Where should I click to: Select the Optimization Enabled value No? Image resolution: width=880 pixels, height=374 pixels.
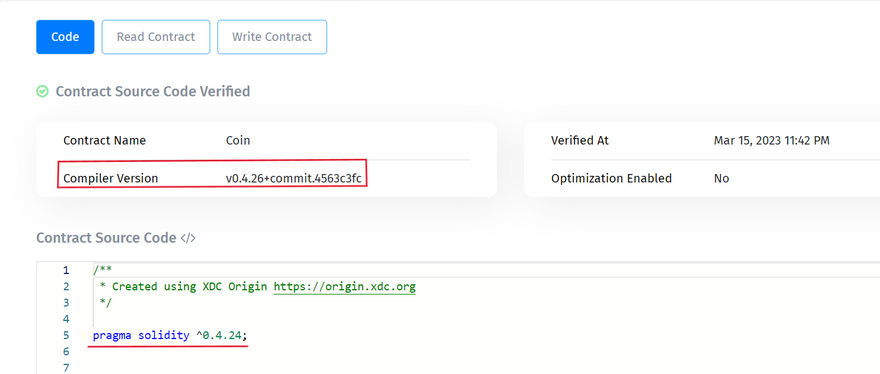tap(721, 179)
